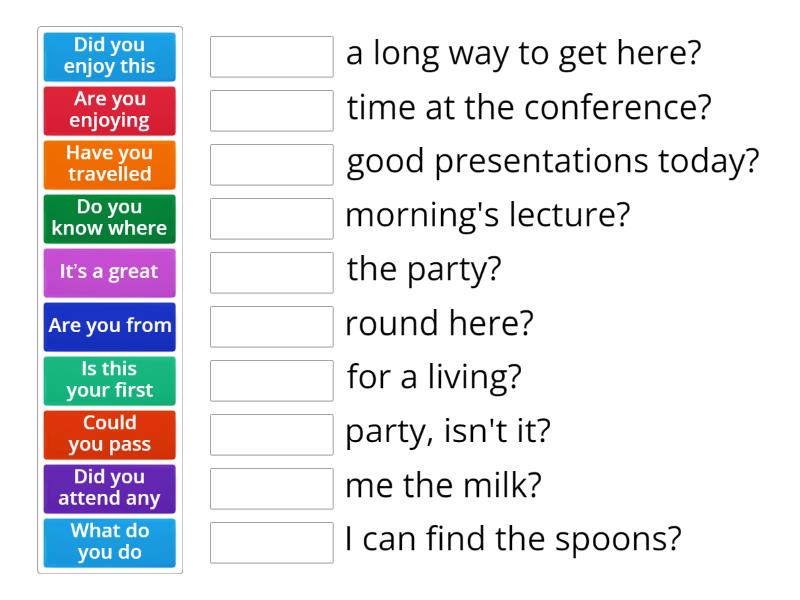
Task: Select the answer box before 'the party?'
Action: coord(272,273)
